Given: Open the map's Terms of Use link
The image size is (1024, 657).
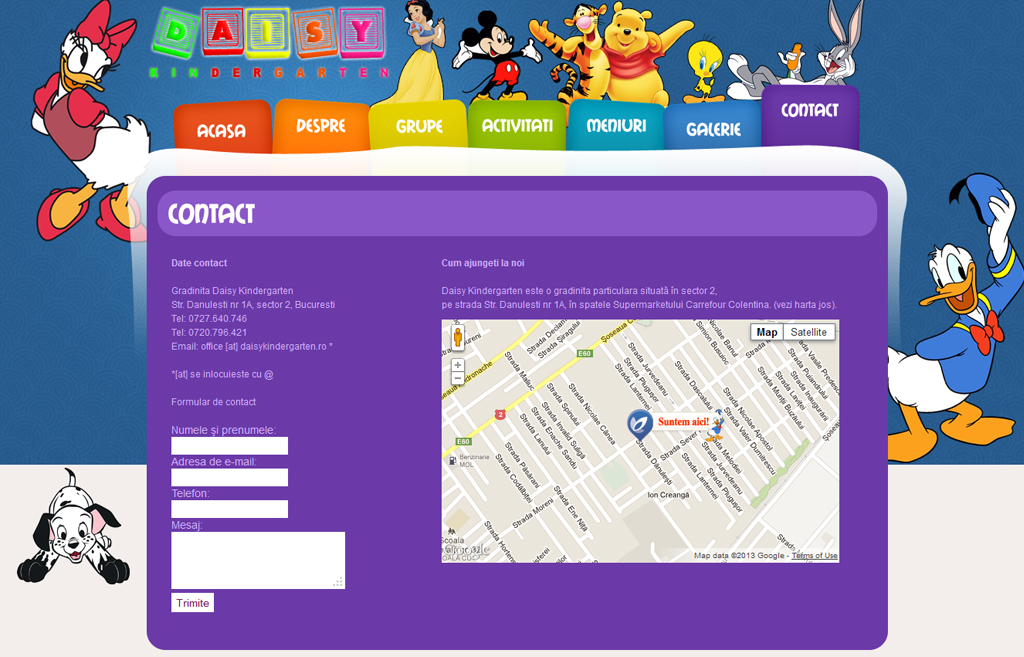Looking at the screenshot, I should point(814,556).
